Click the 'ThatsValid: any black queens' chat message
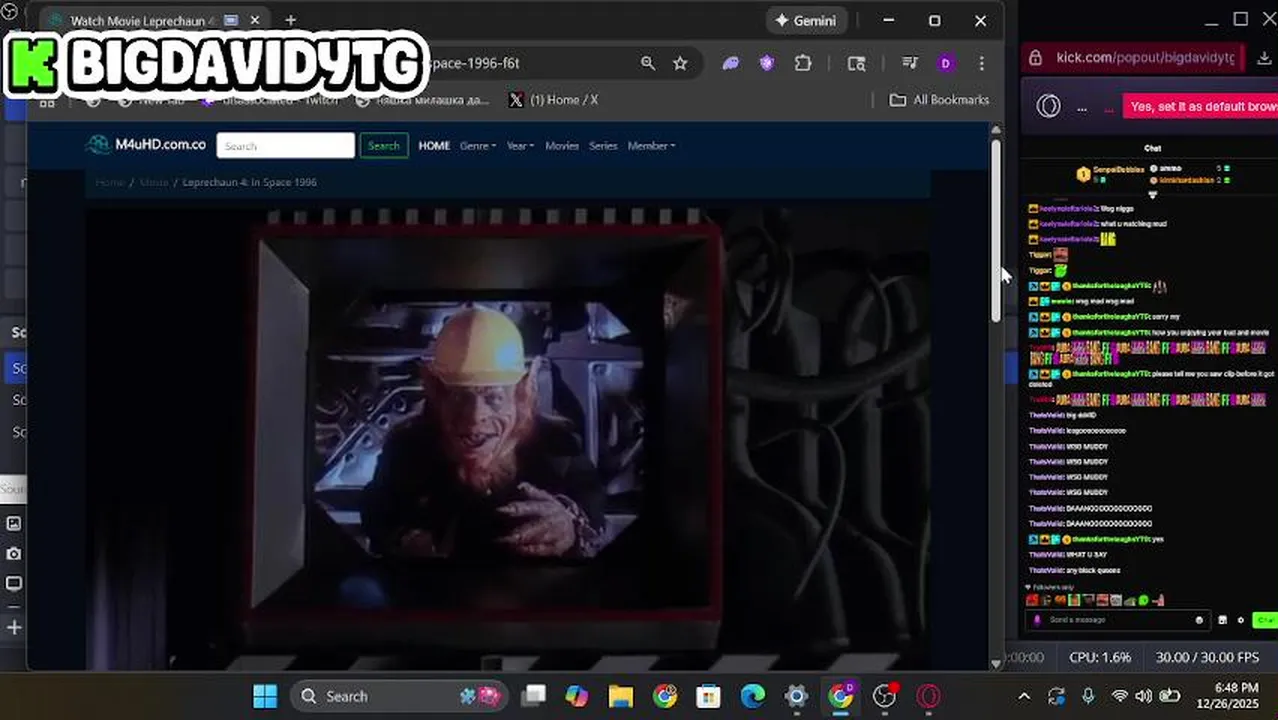The image size is (1278, 720). [1075, 570]
